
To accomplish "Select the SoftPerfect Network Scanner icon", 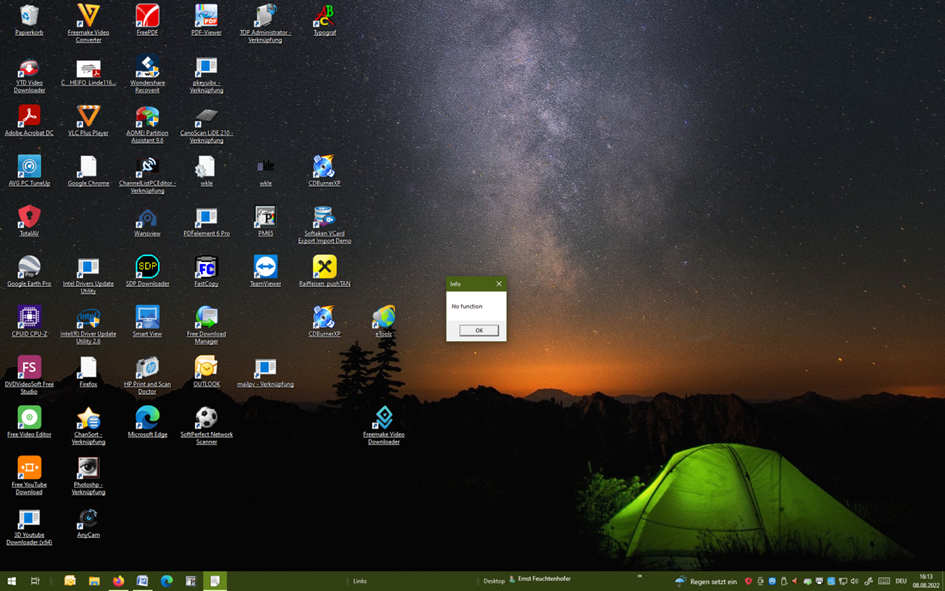I will point(206,425).
